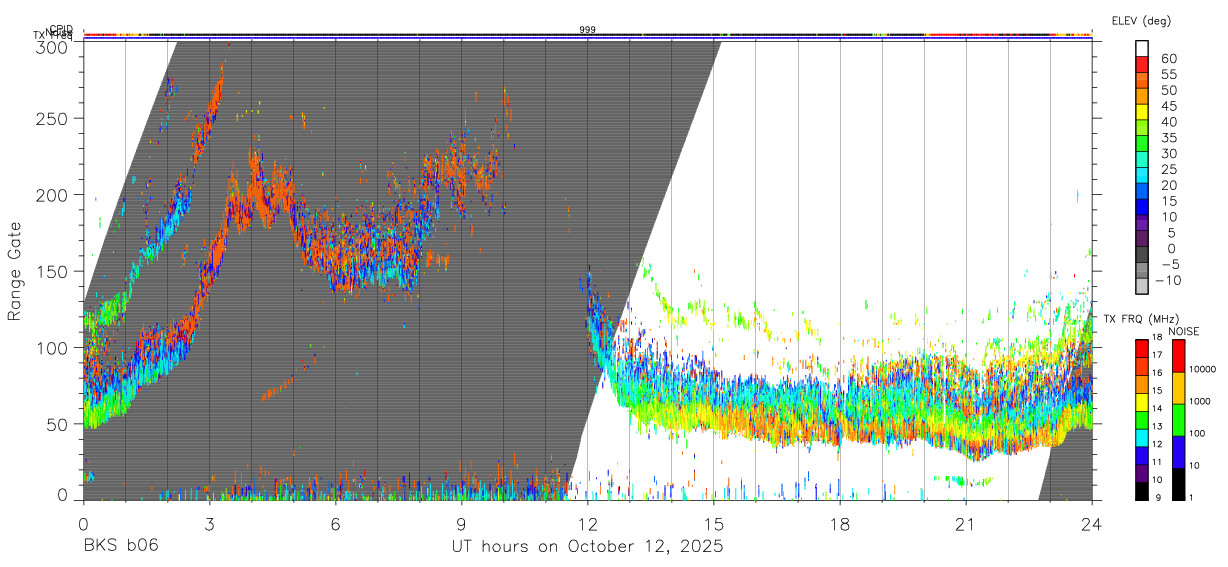The image size is (1228, 567).
Task: Click the '60' value in ELEV legend
Action: (x=1169, y=59)
